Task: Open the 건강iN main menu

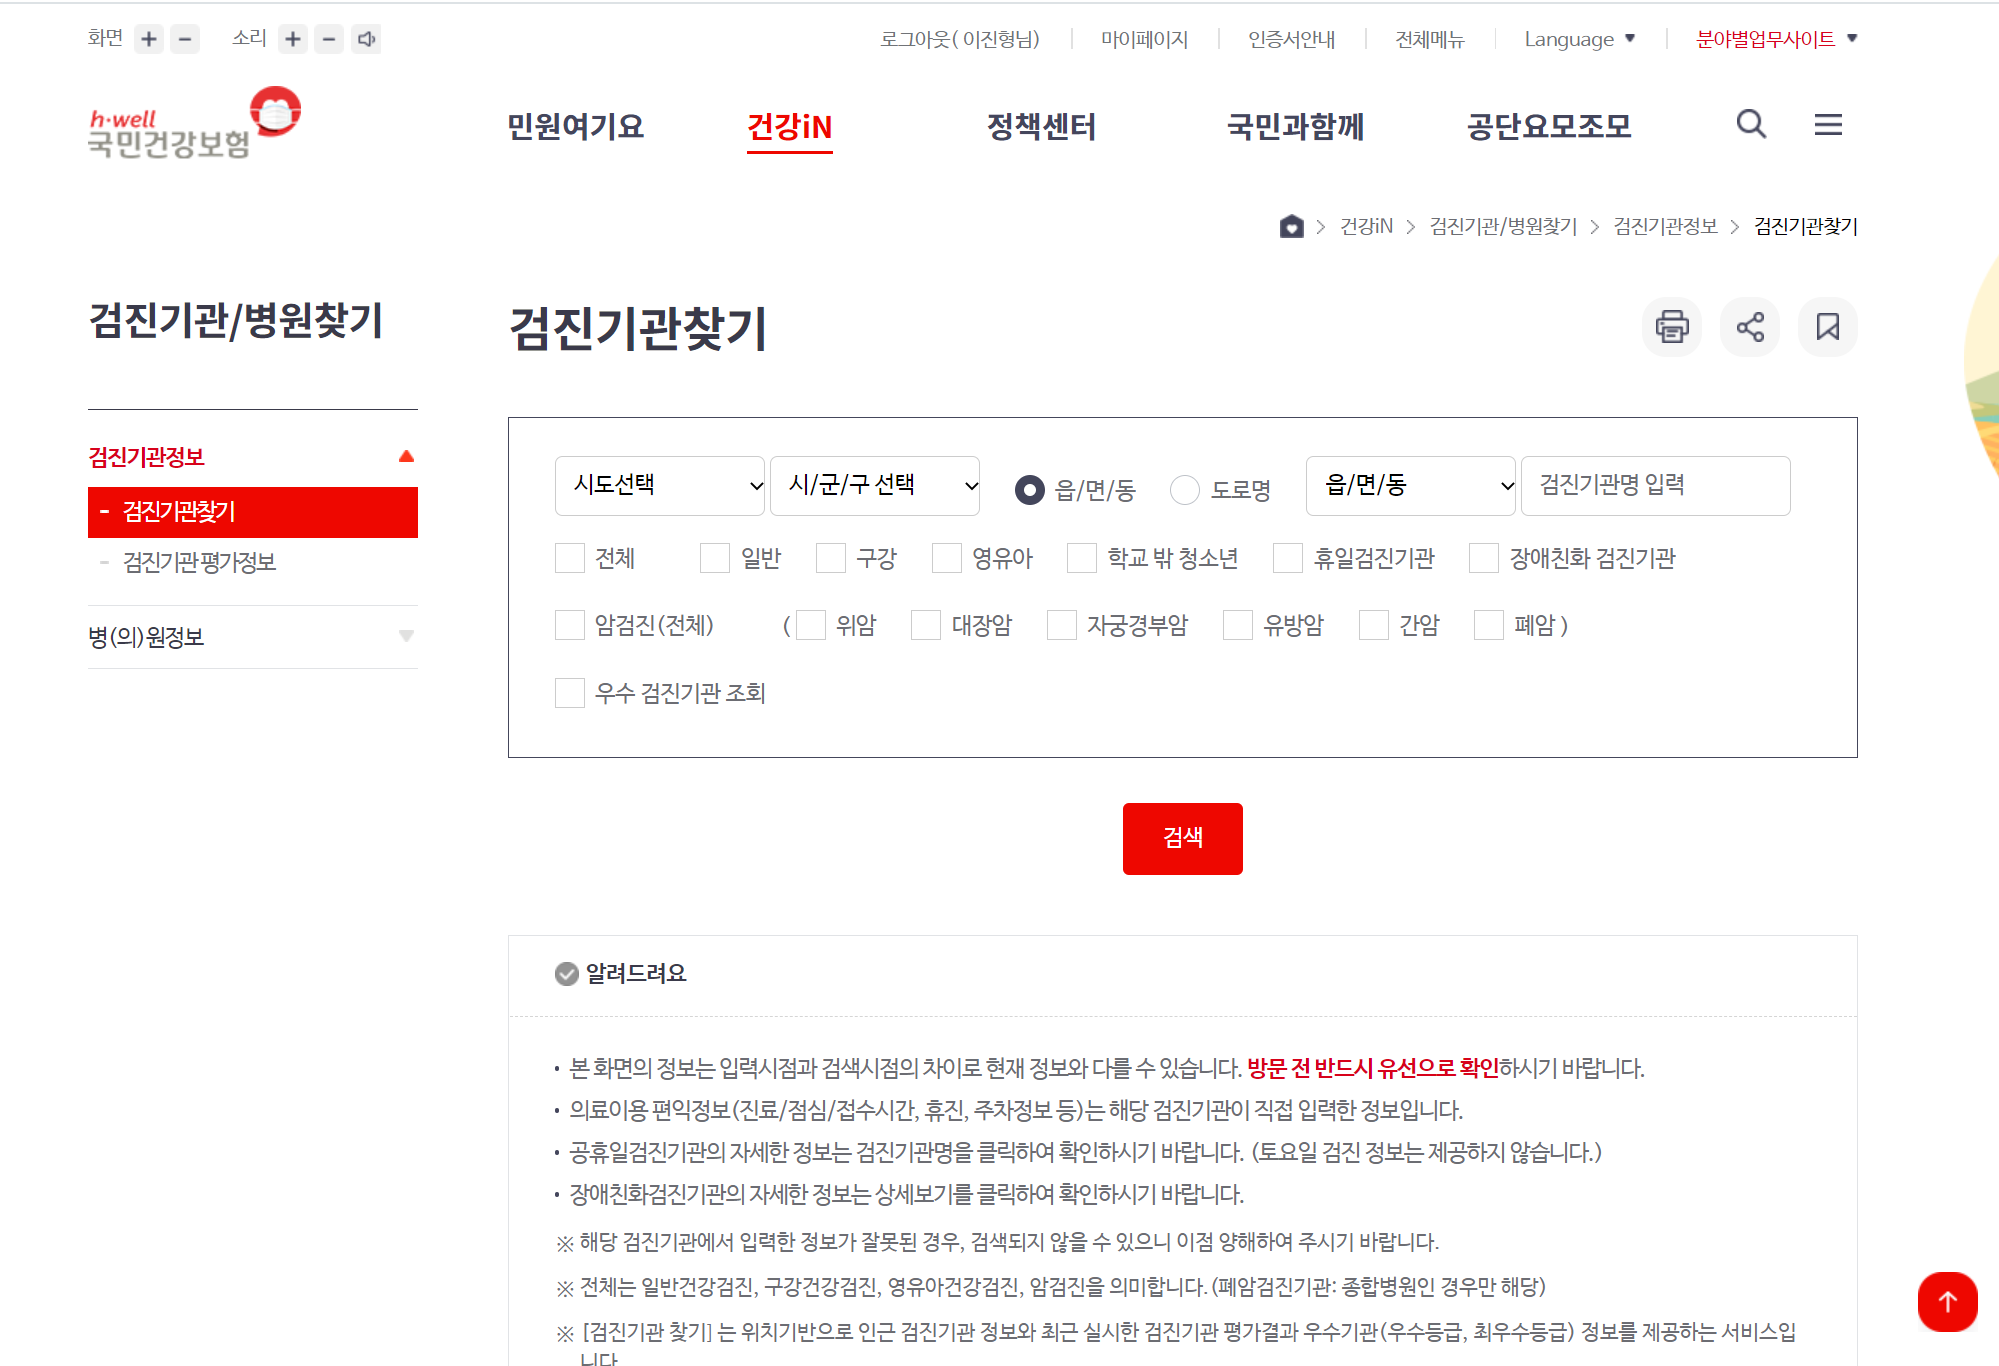Action: tap(789, 127)
